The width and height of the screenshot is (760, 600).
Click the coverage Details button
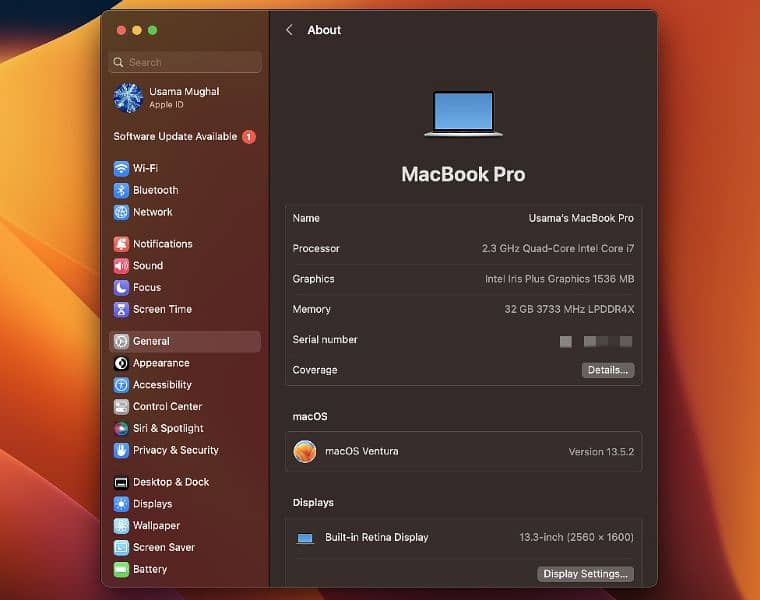click(x=607, y=370)
